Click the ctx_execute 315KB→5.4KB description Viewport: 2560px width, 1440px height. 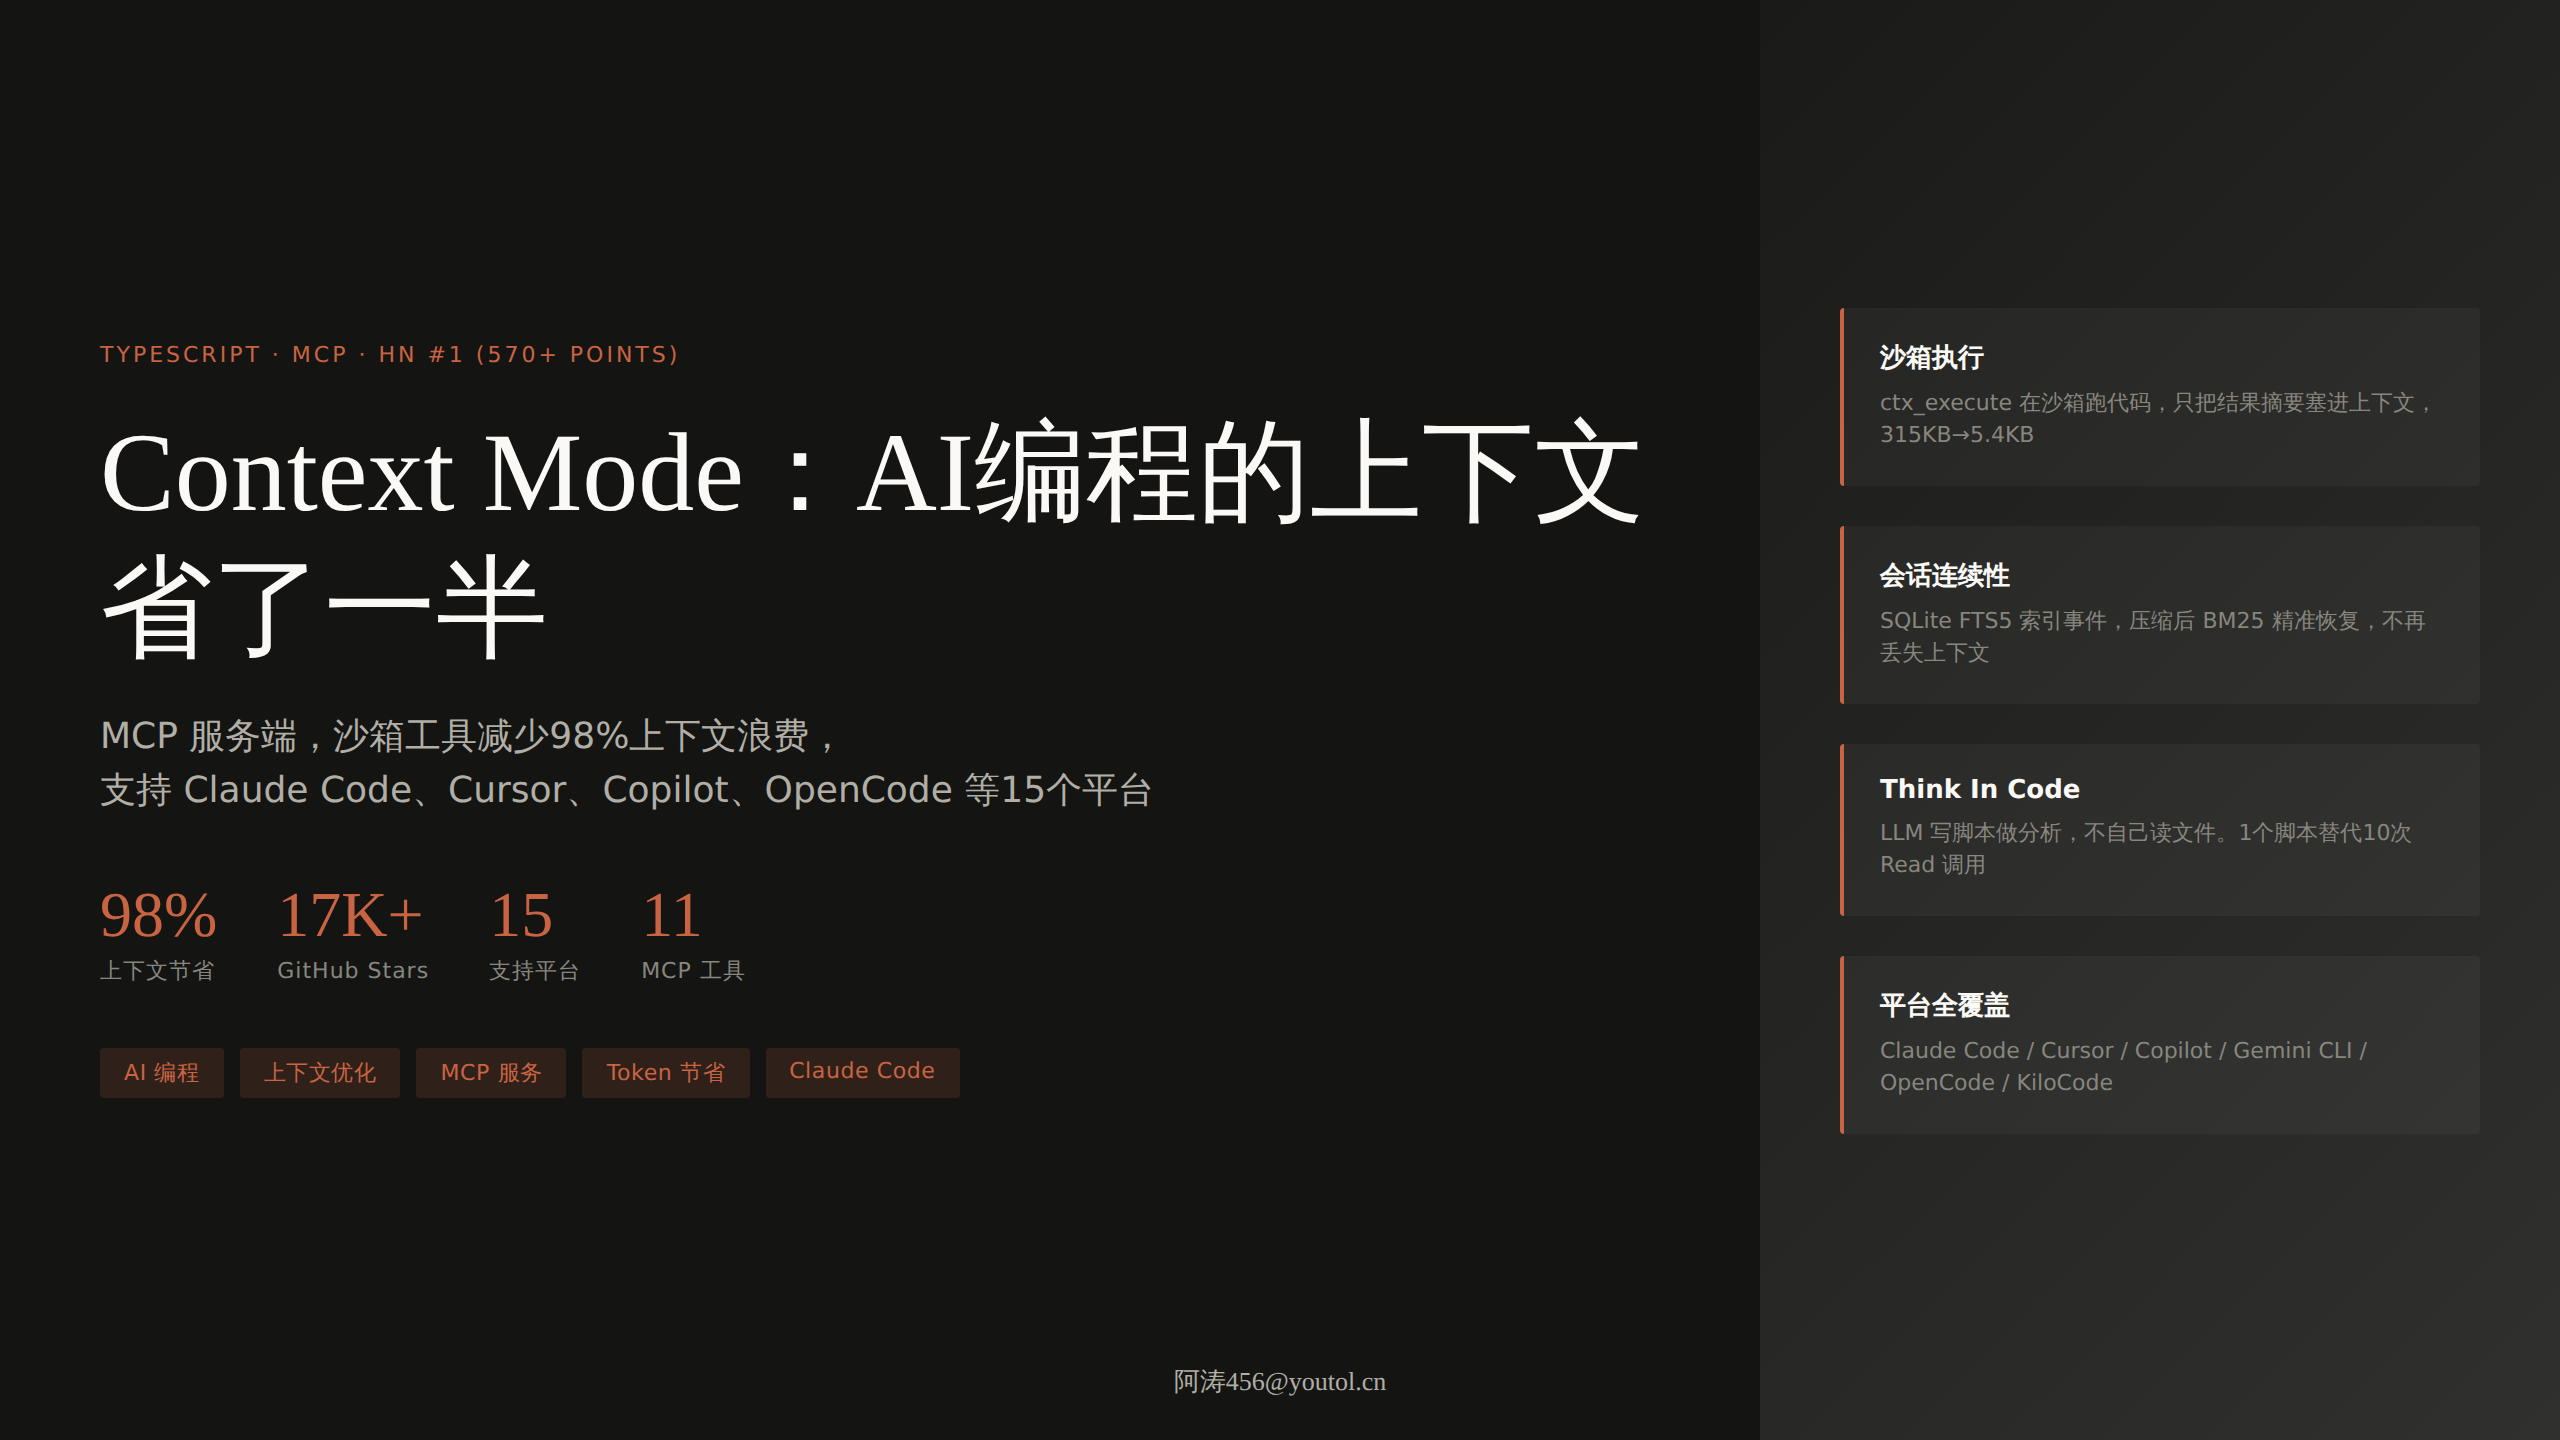[2155, 418]
